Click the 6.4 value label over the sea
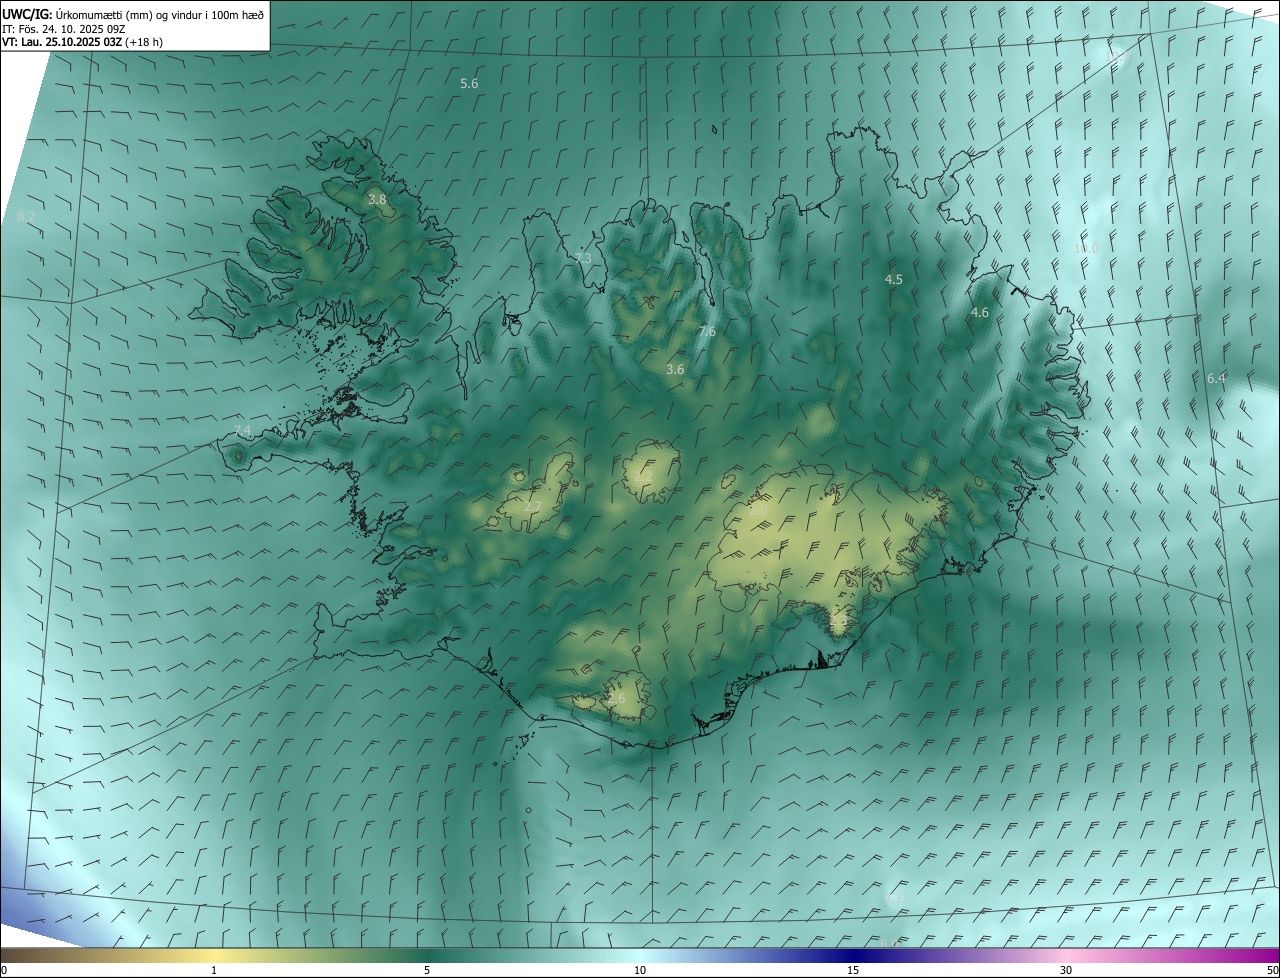The image size is (1280, 978). [x=1216, y=378]
